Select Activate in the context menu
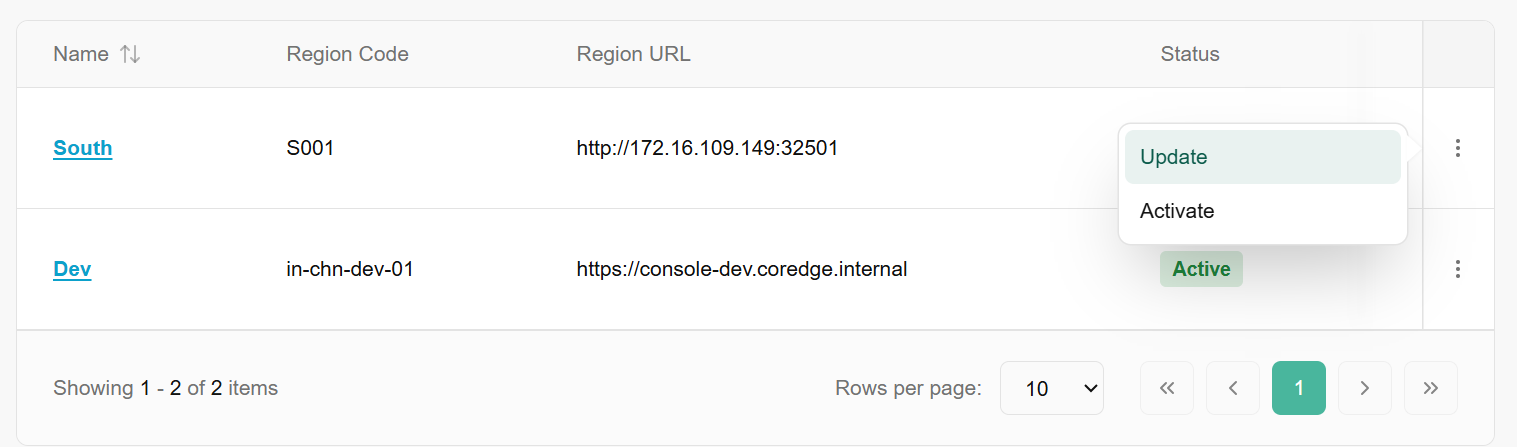1517x447 pixels. [1262, 211]
